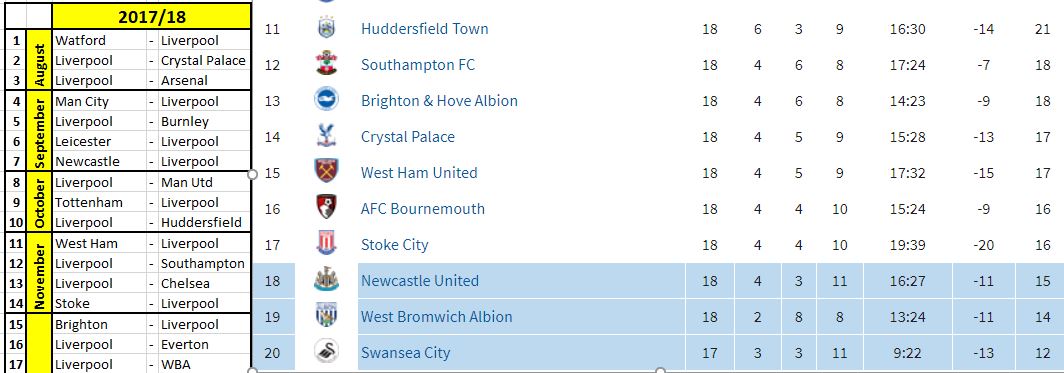Click the Huddersfield Town club crest
This screenshot has height=373, width=1064.
pyautogui.click(x=326, y=28)
